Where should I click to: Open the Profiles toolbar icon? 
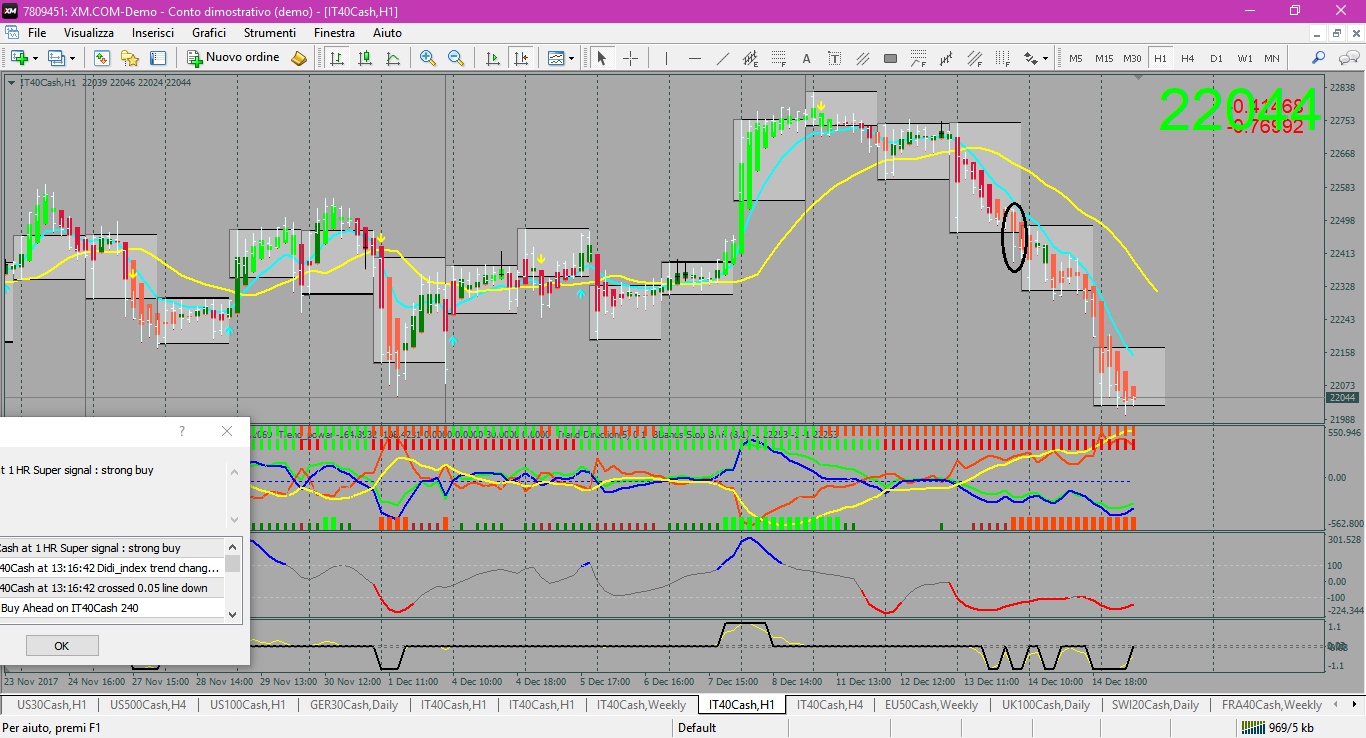click(x=56, y=58)
